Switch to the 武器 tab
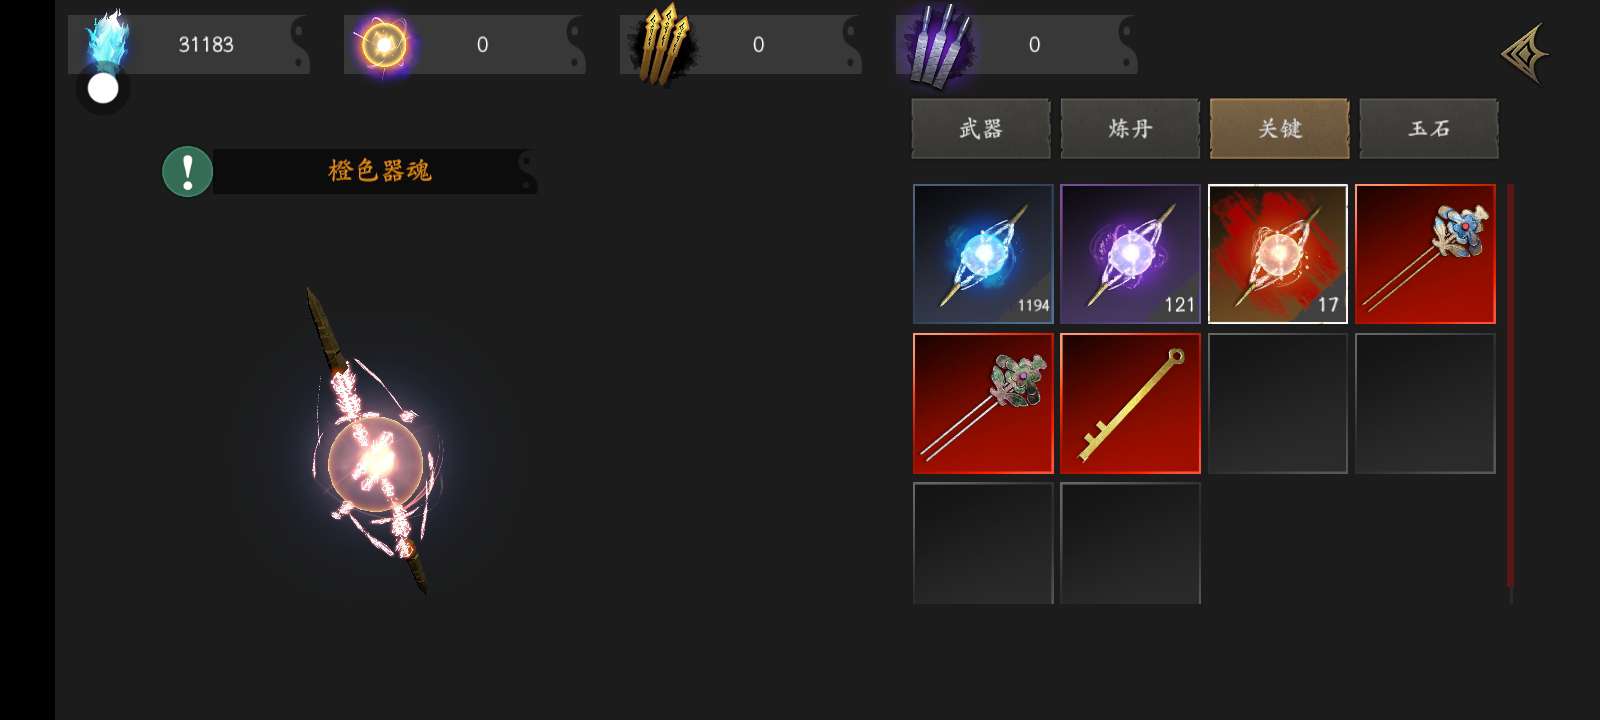Image resolution: width=1600 pixels, height=720 pixels. (981, 128)
